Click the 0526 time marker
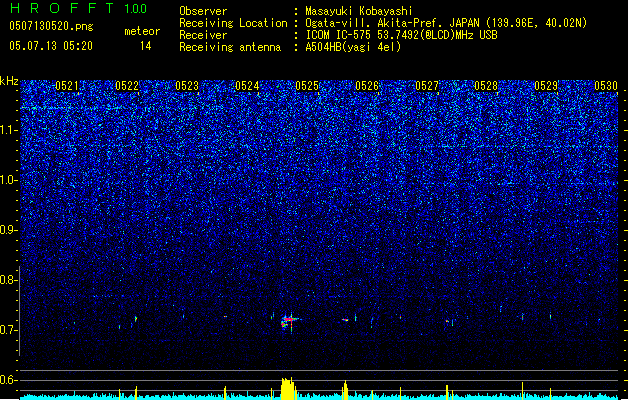Image resolution: width=629 pixels, height=400 pixels. (x=367, y=86)
